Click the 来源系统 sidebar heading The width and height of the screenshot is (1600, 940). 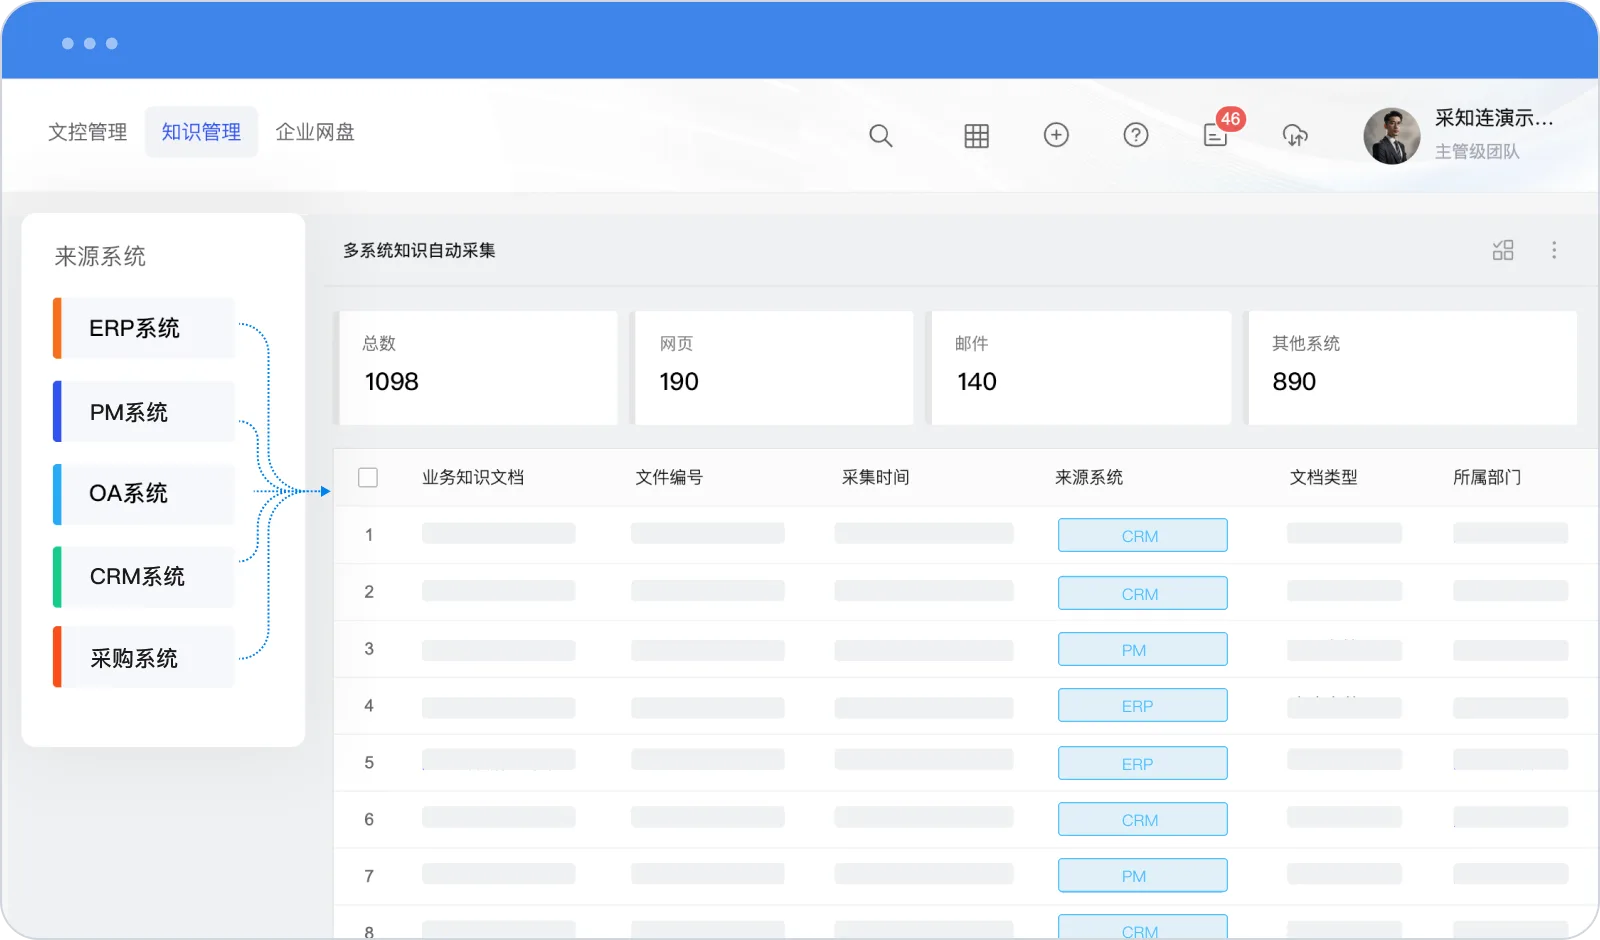pyautogui.click(x=100, y=257)
